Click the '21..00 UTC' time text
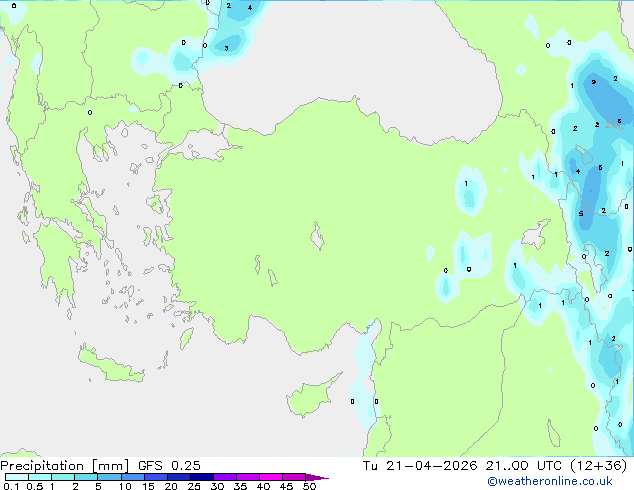This screenshot has height=490, width=634. pos(524,466)
